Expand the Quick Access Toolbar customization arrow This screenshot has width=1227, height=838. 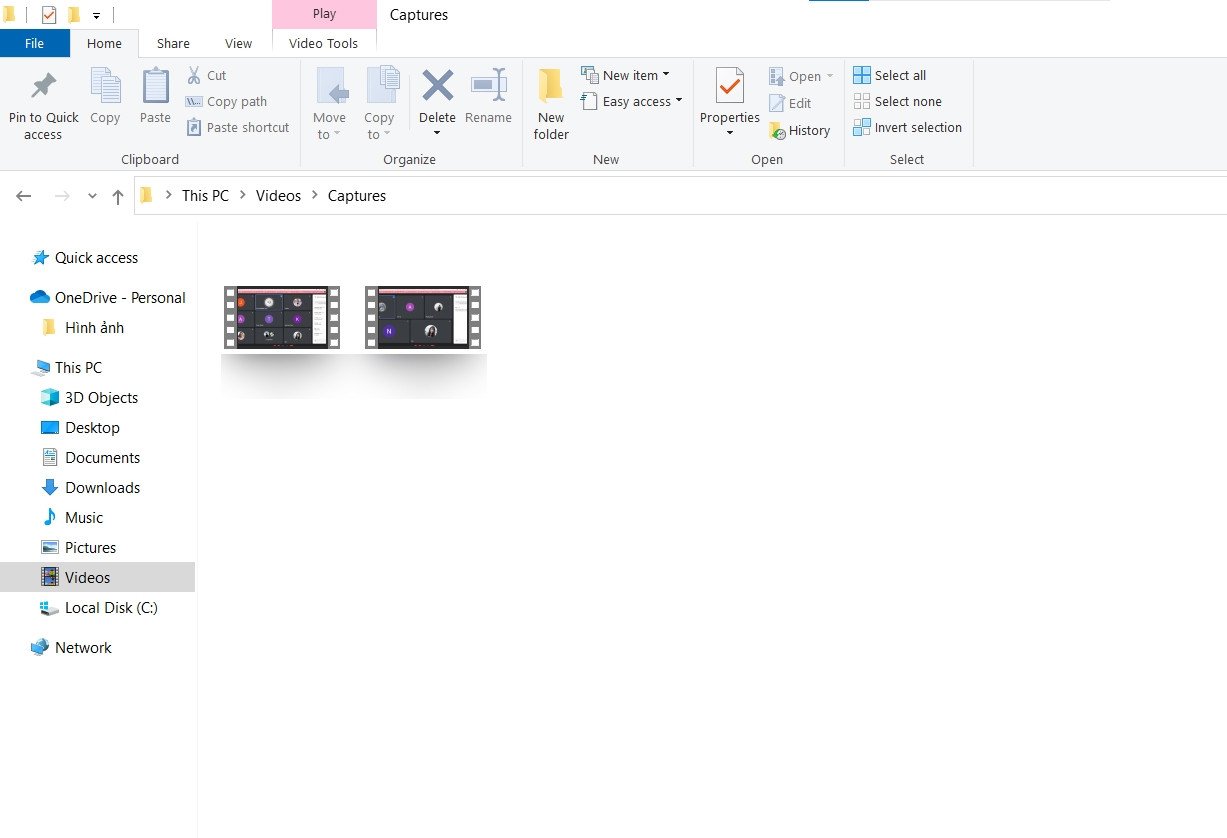click(96, 14)
